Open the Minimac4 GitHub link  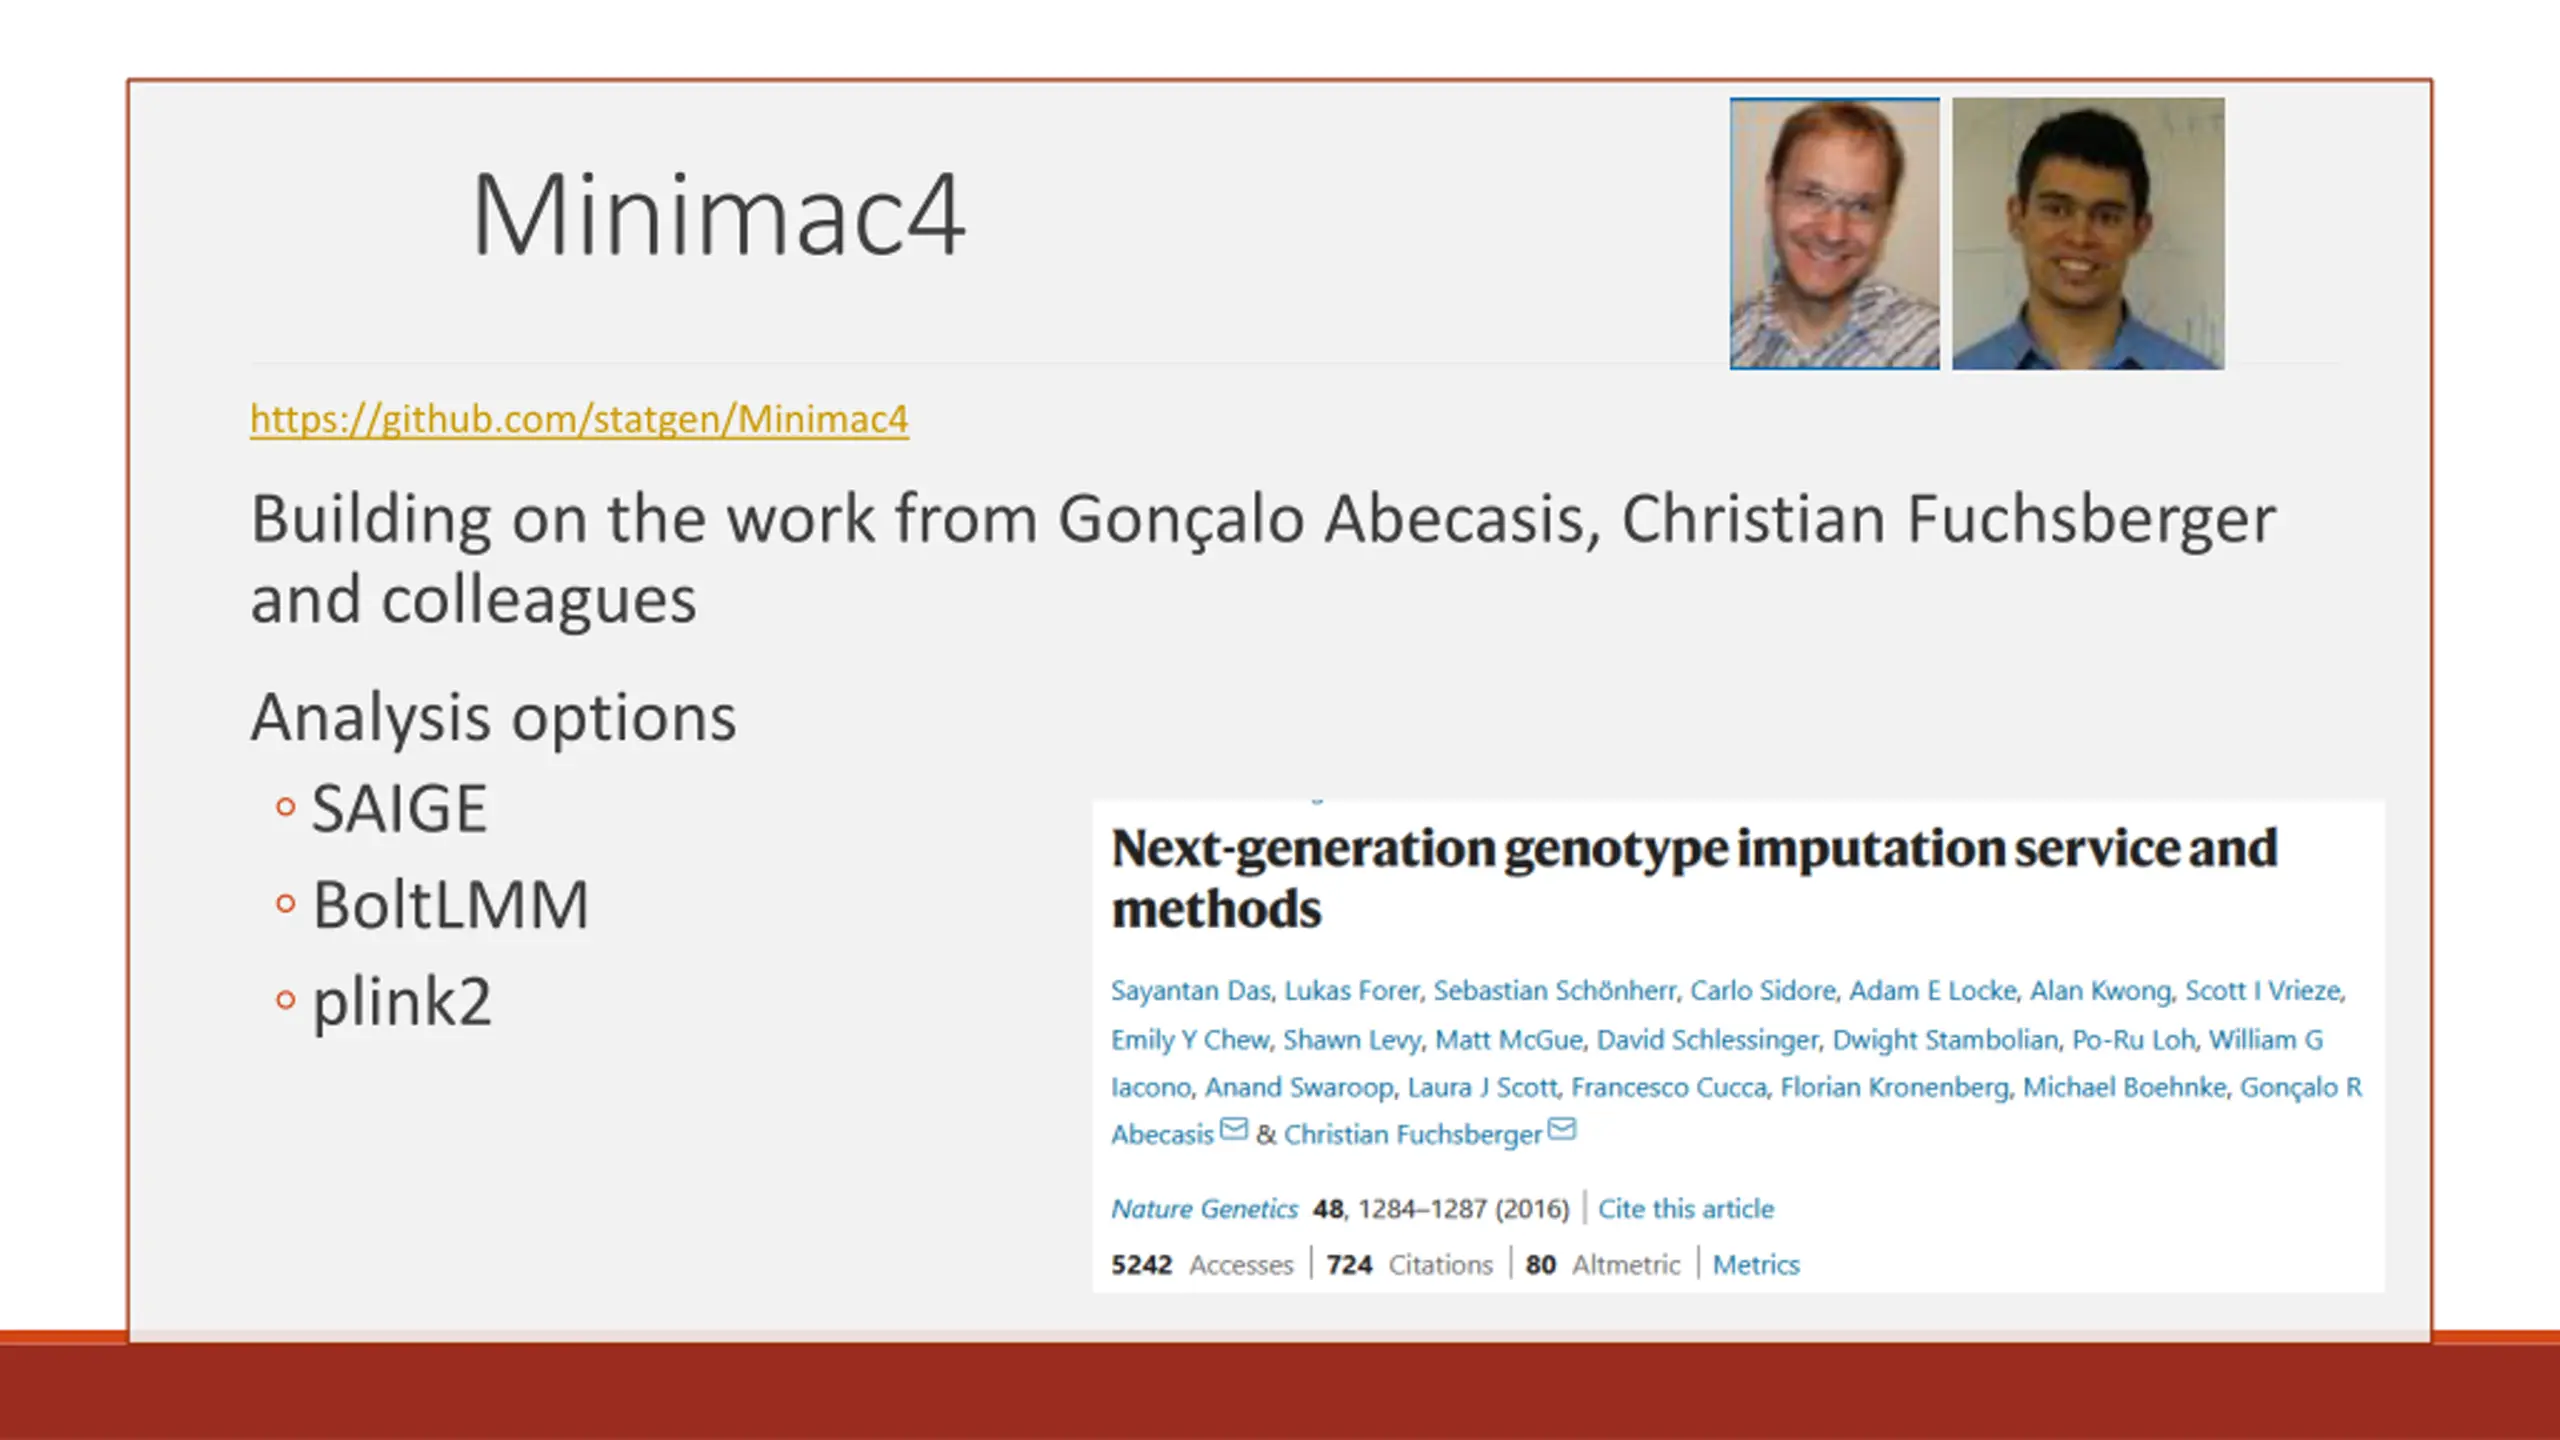pos(579,419)
